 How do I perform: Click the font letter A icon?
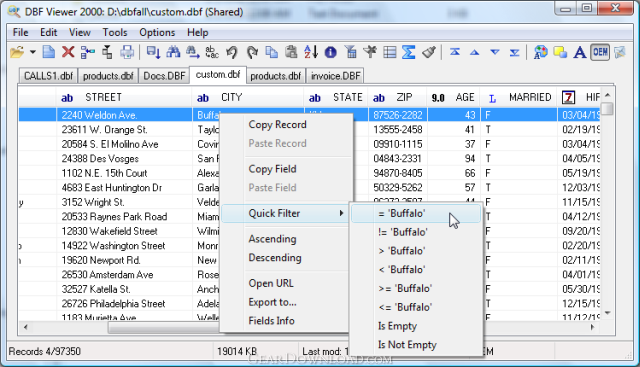[580, 52]
